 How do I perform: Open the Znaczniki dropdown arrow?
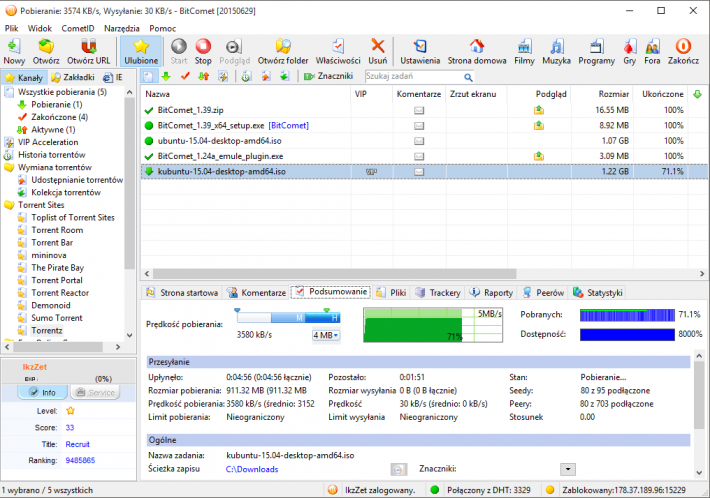pos(568,469)
